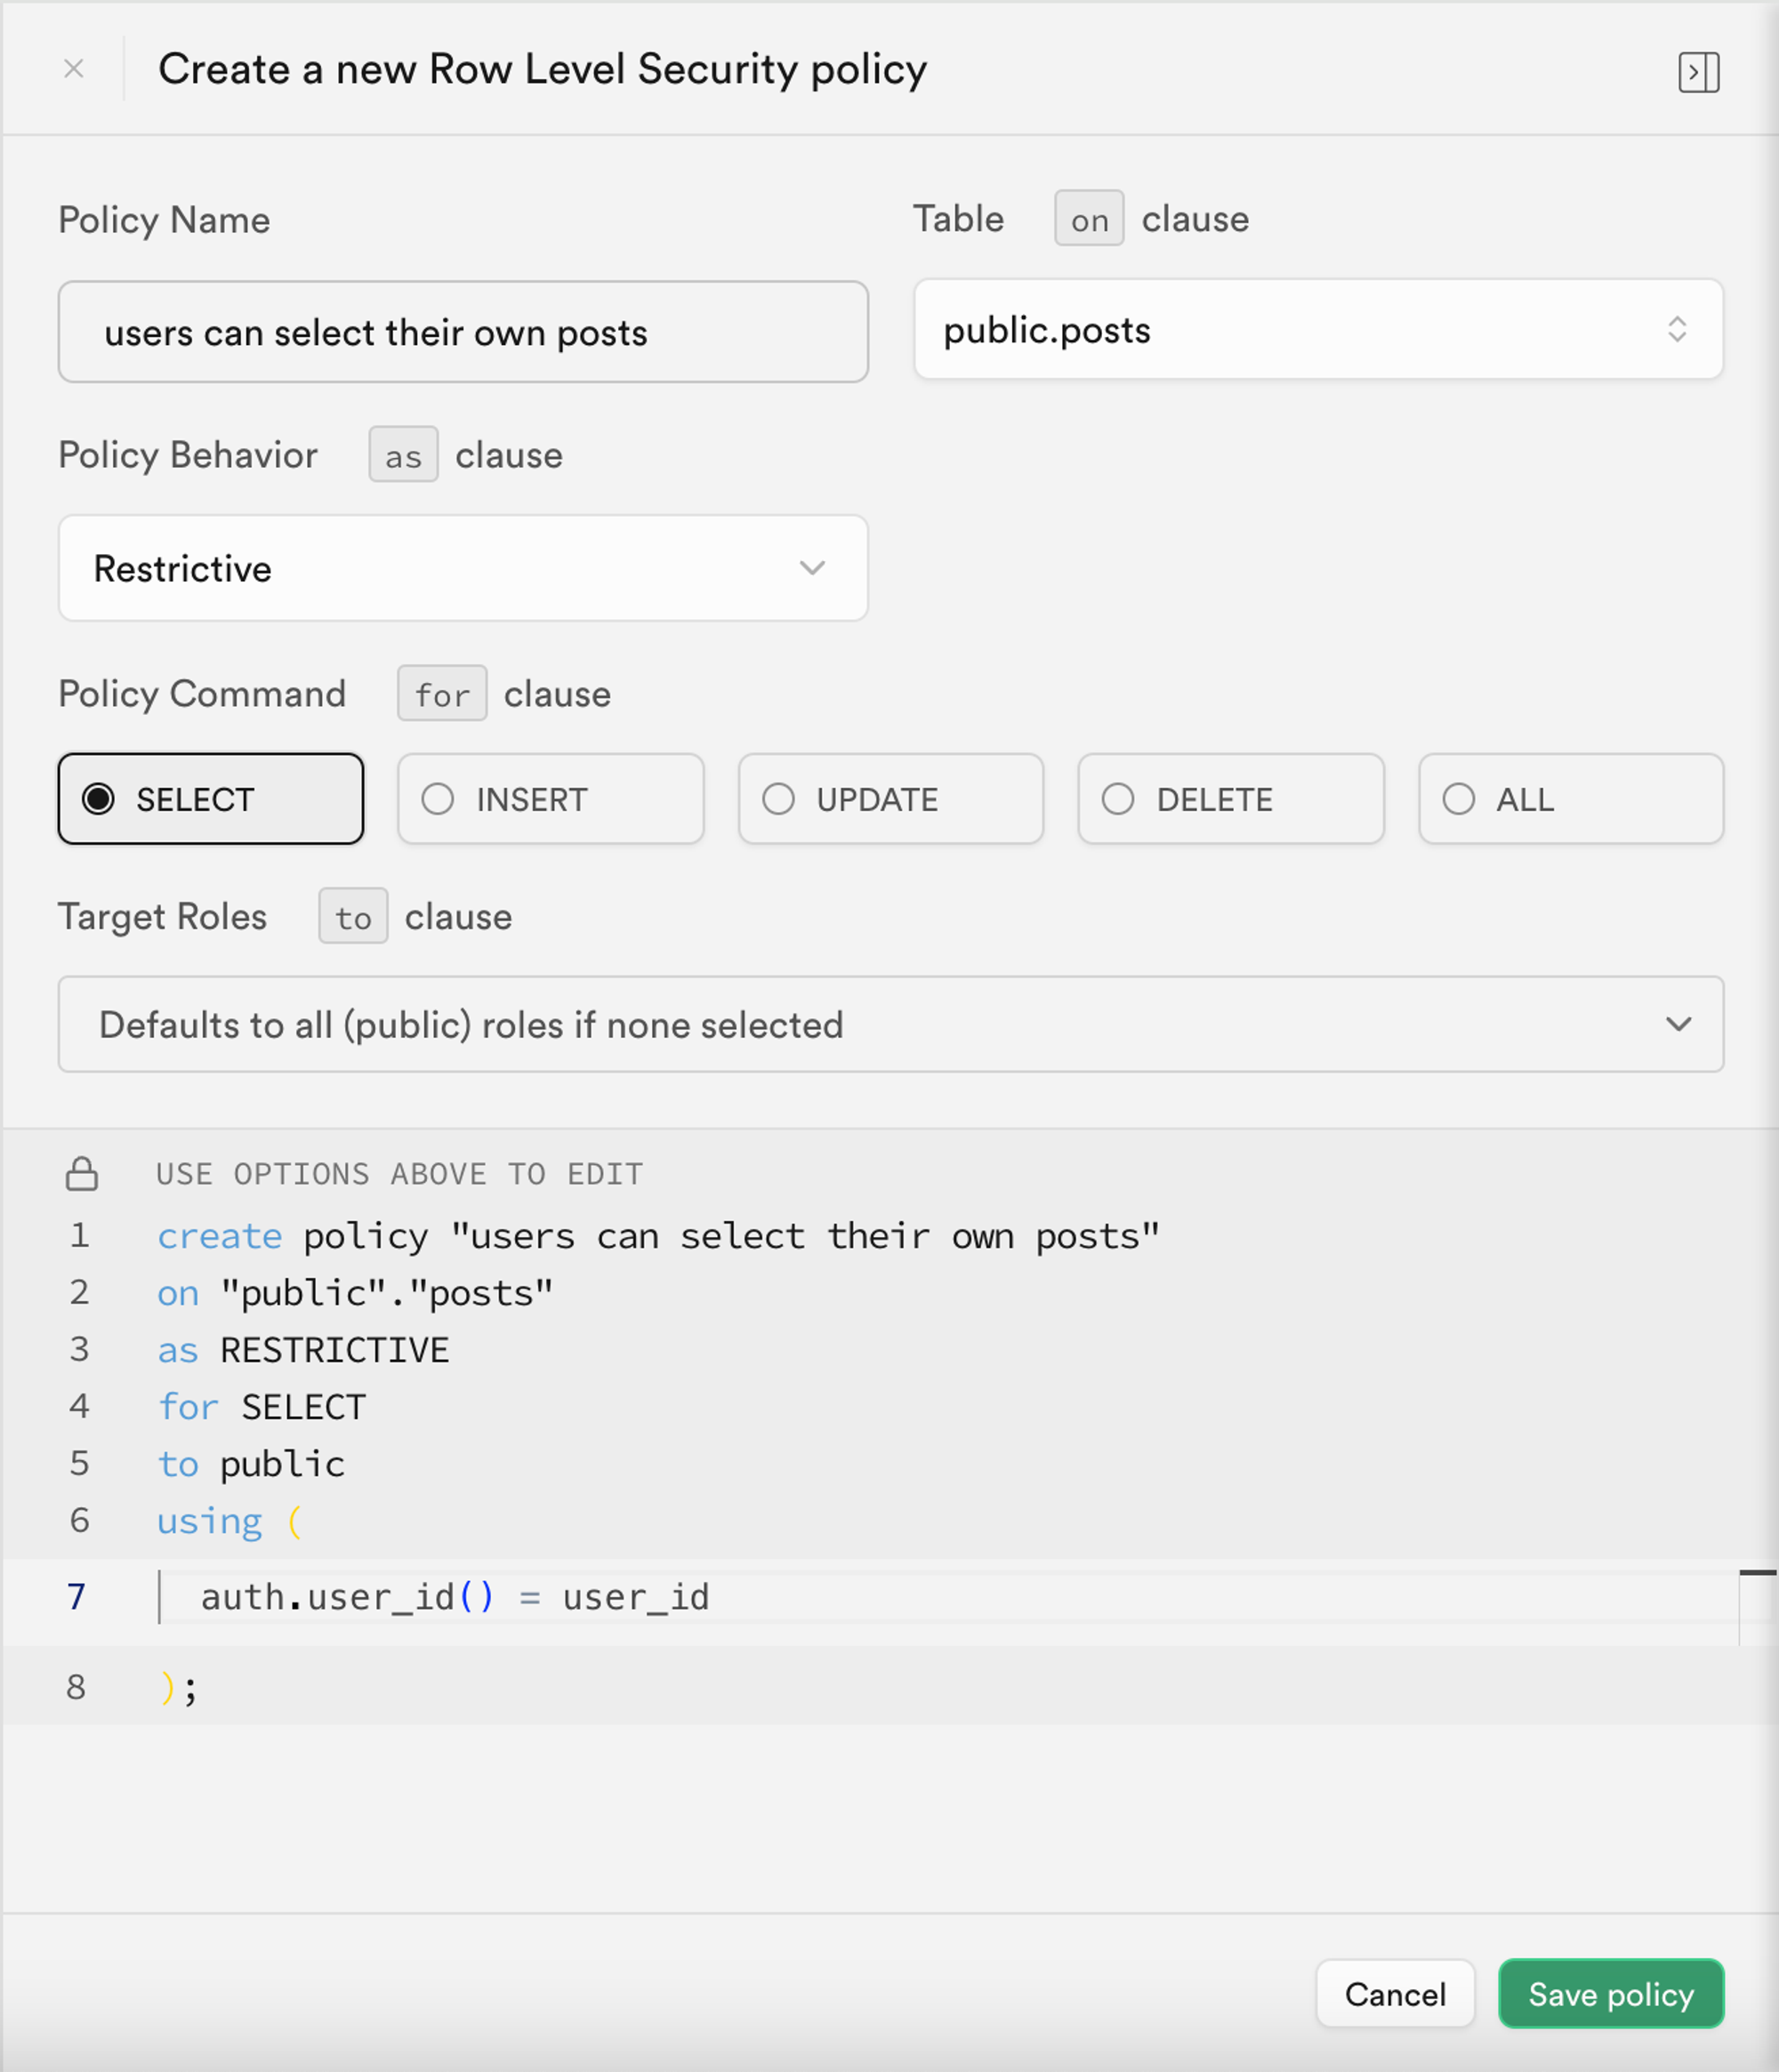Cancel policy creation
The width and height of the screenshot is (1779, 2072).
(1396, 1994)
